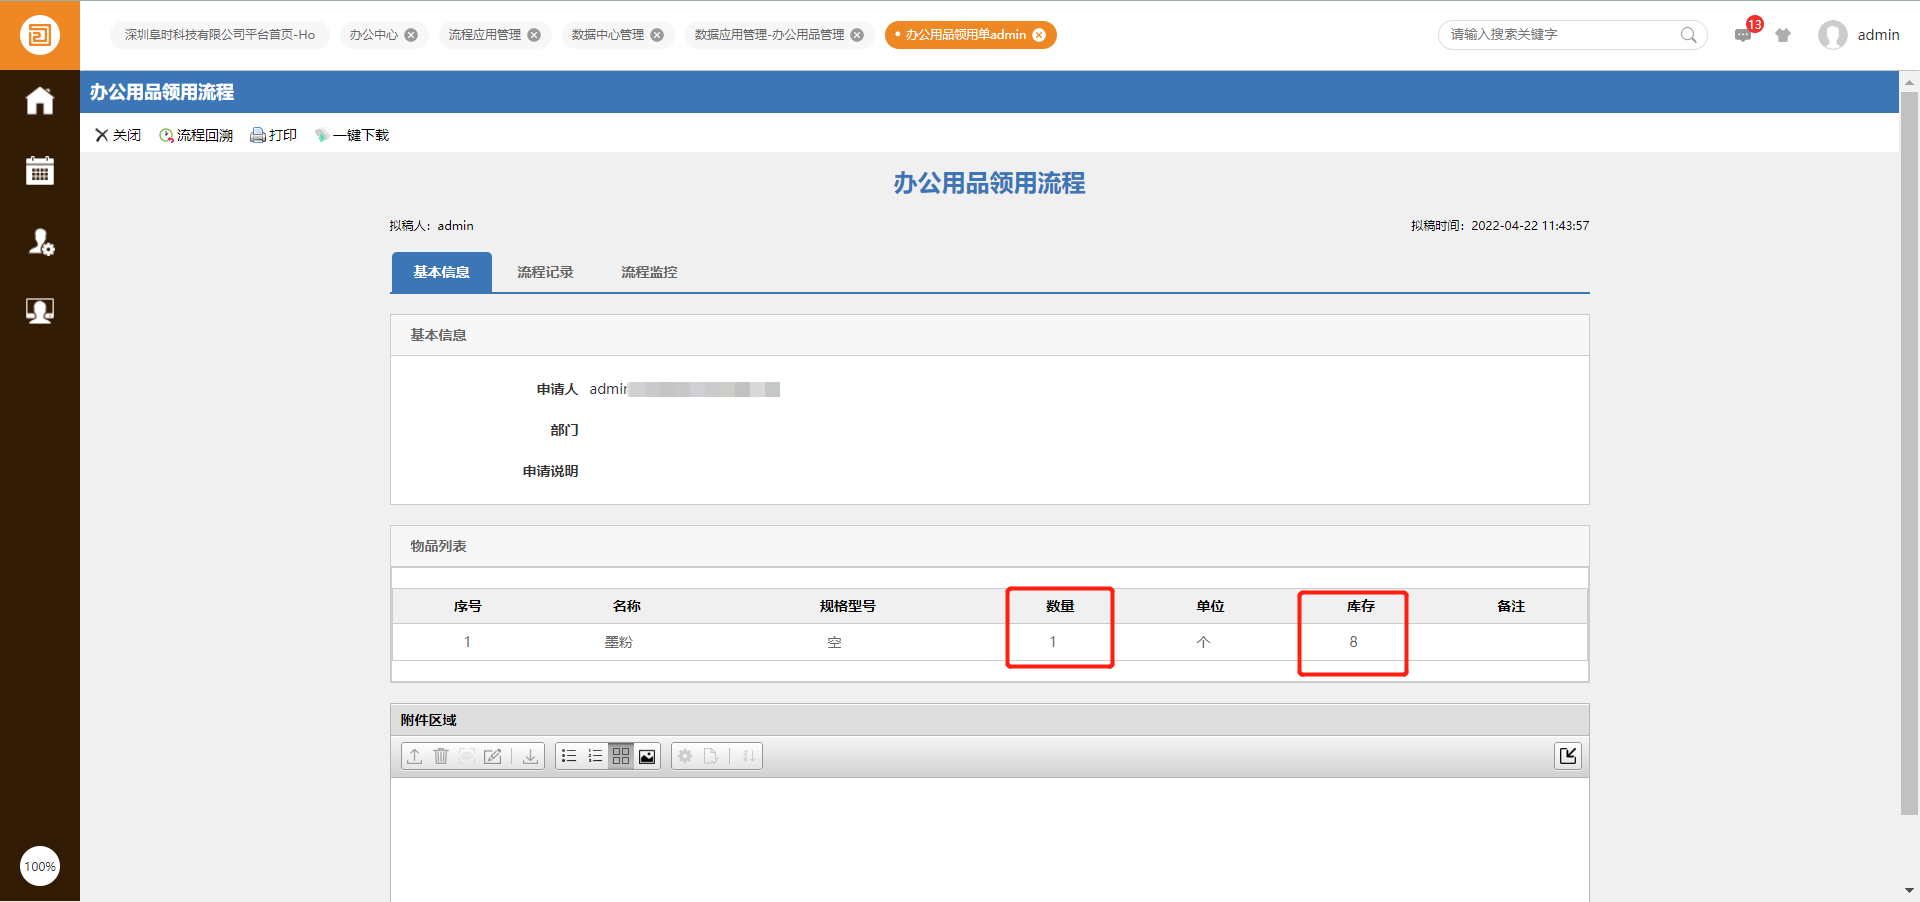
Task: Click the 墨粉 item name cell
Action: [x=619, y=642]
